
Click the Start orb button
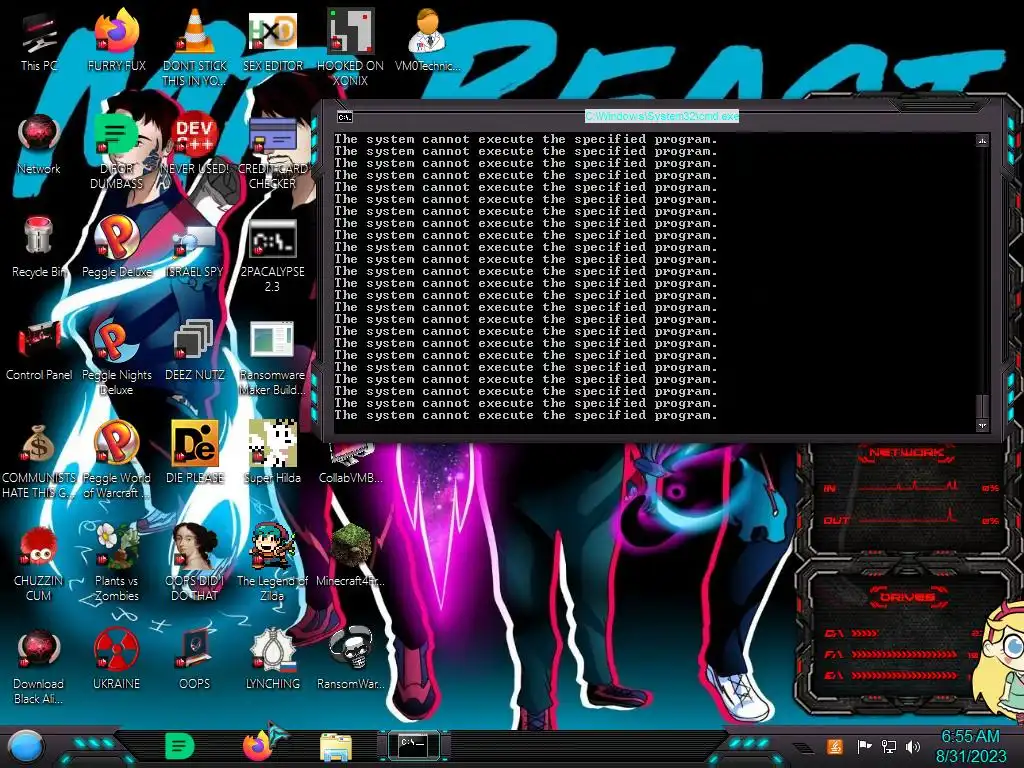(25, 746)
